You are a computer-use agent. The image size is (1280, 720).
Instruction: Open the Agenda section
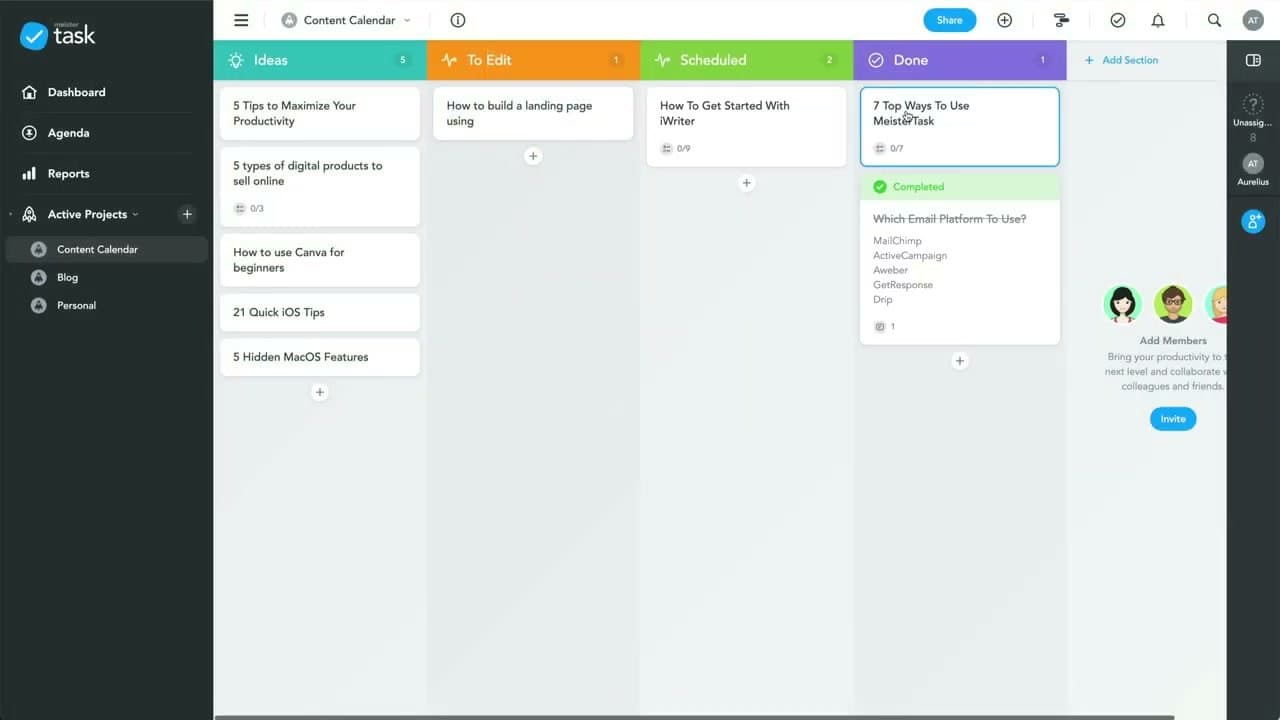[66, 132]
